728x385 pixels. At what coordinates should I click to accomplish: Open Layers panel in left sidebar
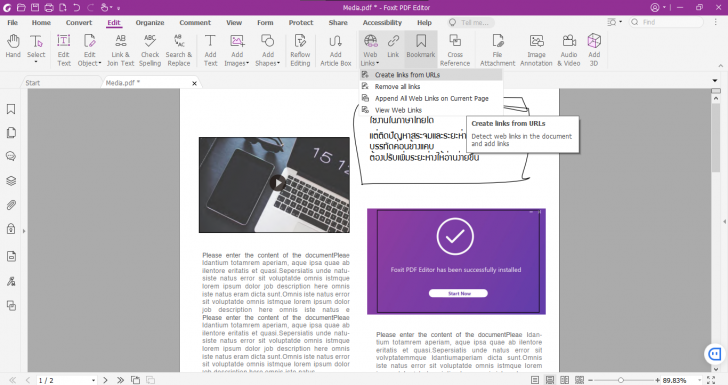[x=11, y=181]
